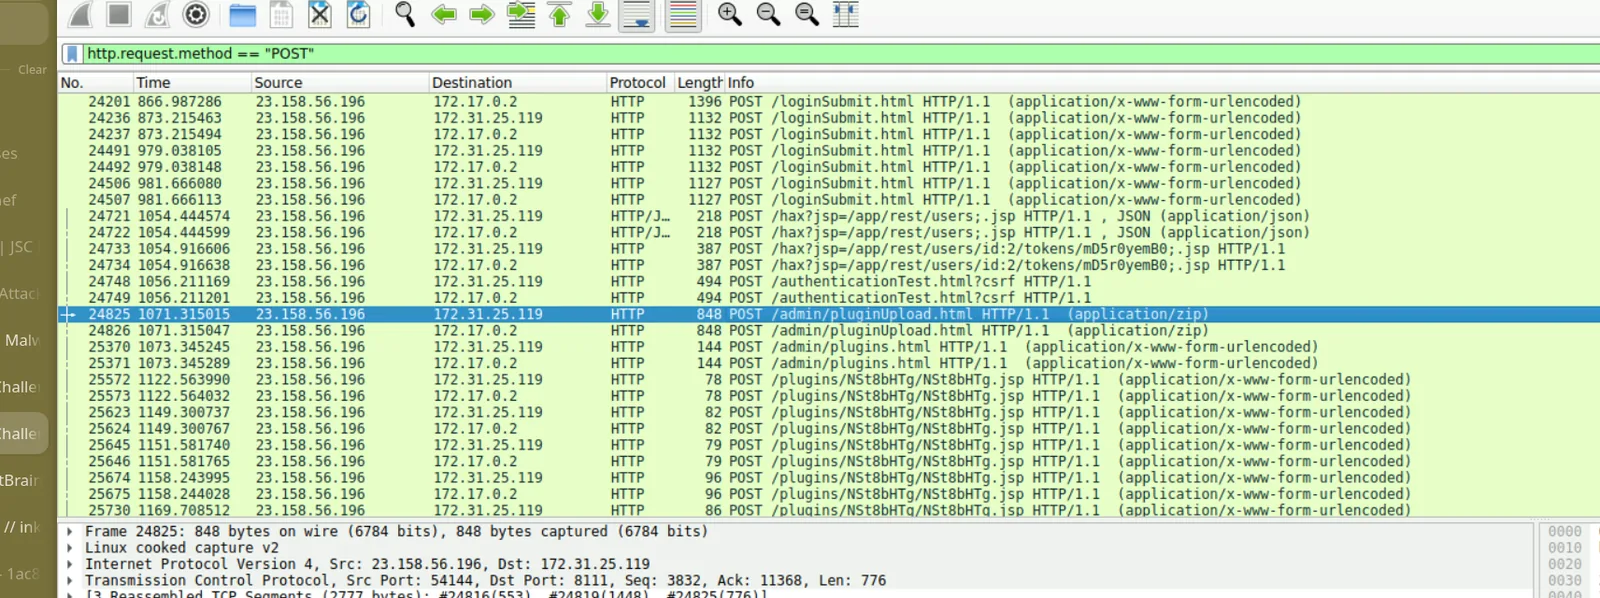This screenshot has height=598, width=1600.
Task: Sort by the Length column header
Action: point(699,83)
